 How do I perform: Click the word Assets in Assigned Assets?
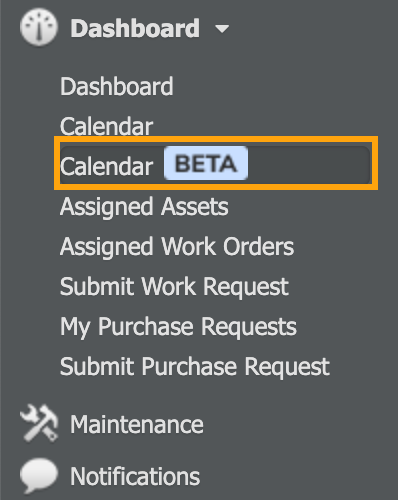pos(195,207)
